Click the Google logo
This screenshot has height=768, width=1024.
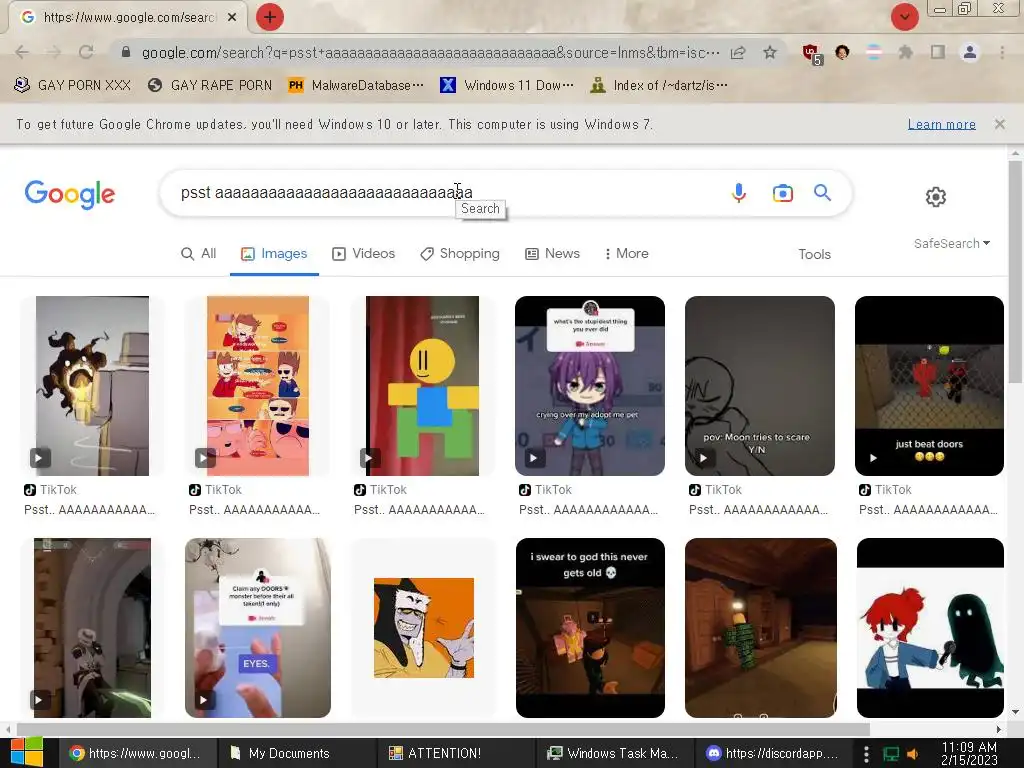(70, 194)
